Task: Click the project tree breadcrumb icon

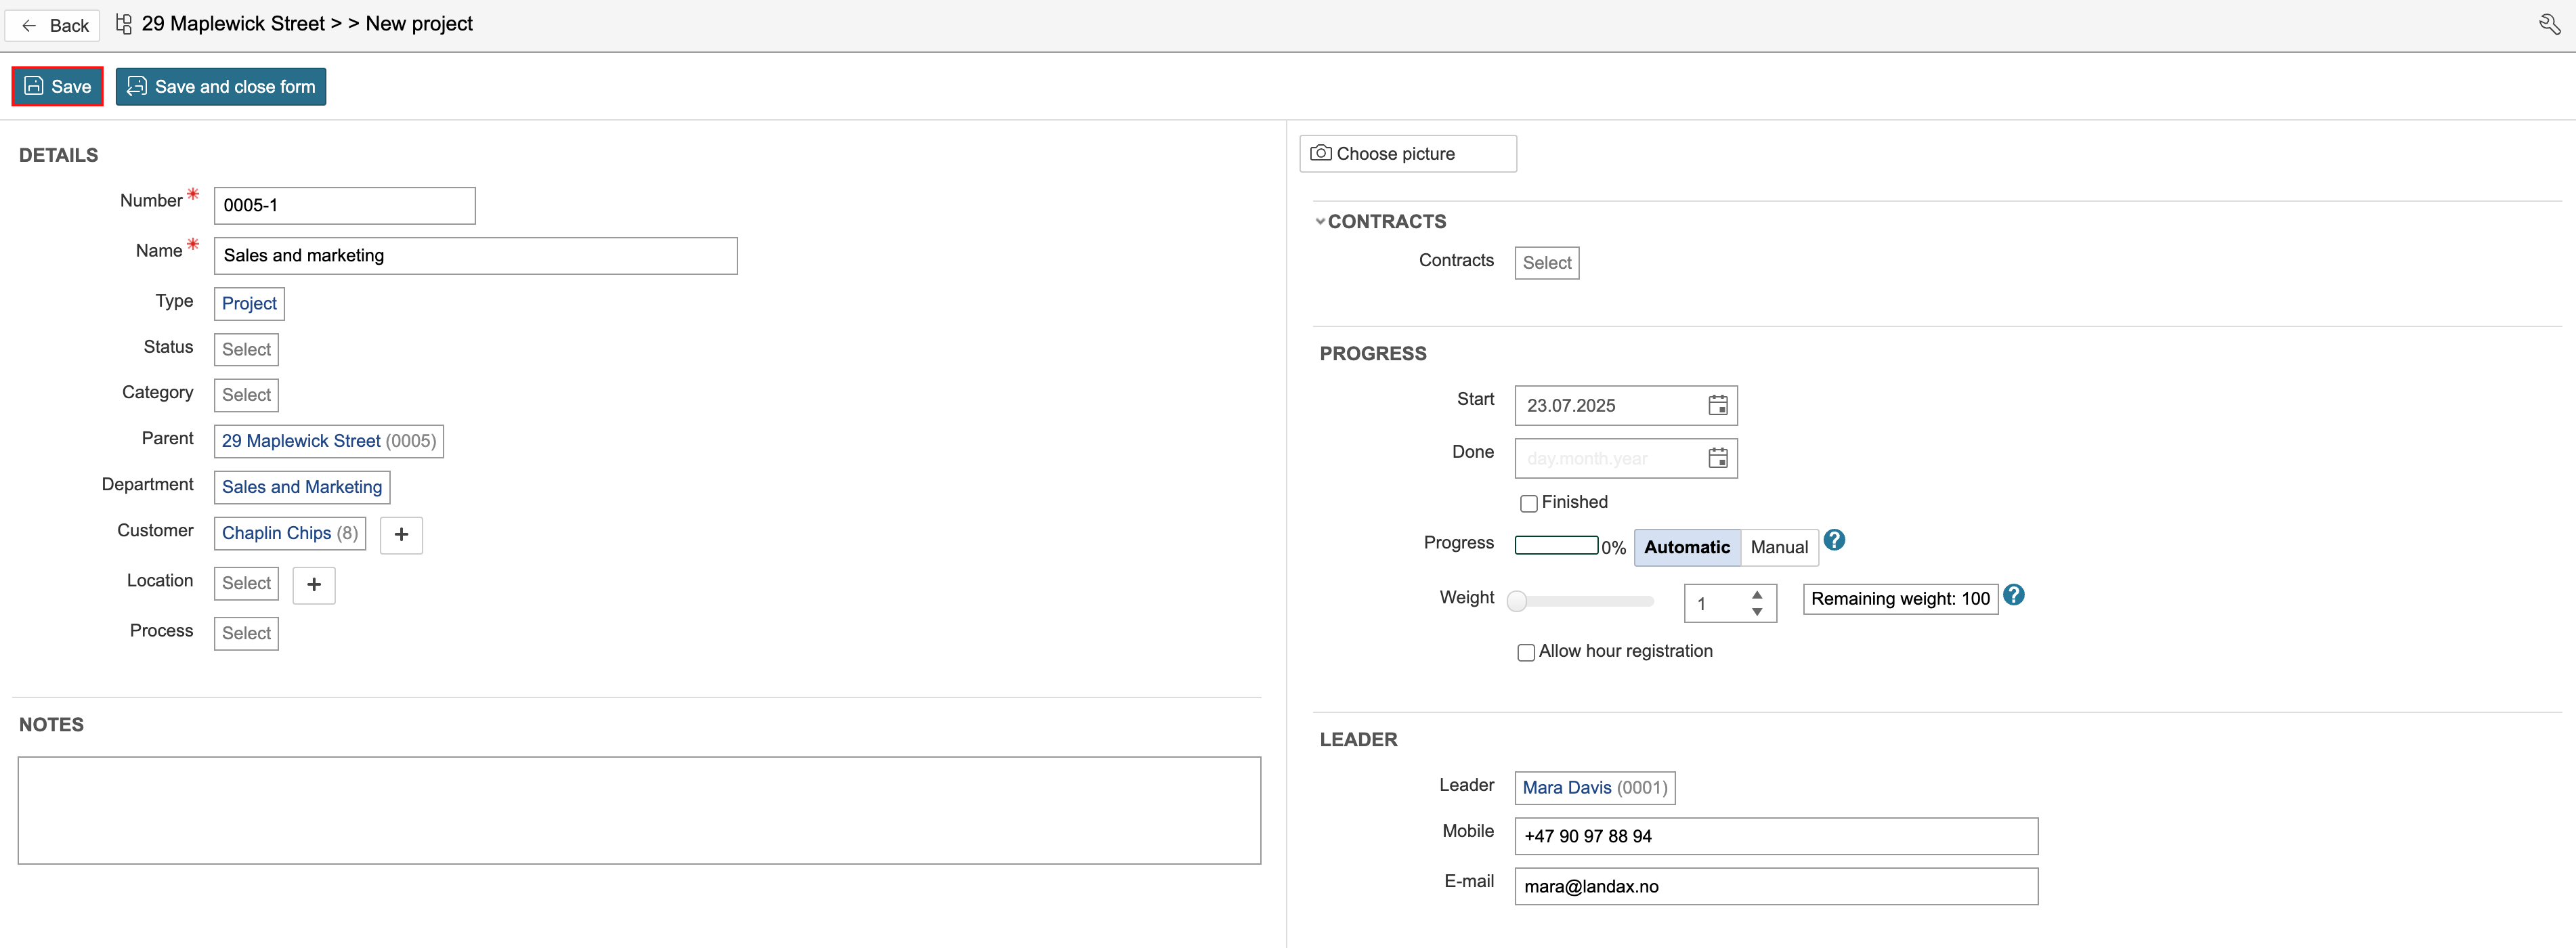Action: (124, 24)
